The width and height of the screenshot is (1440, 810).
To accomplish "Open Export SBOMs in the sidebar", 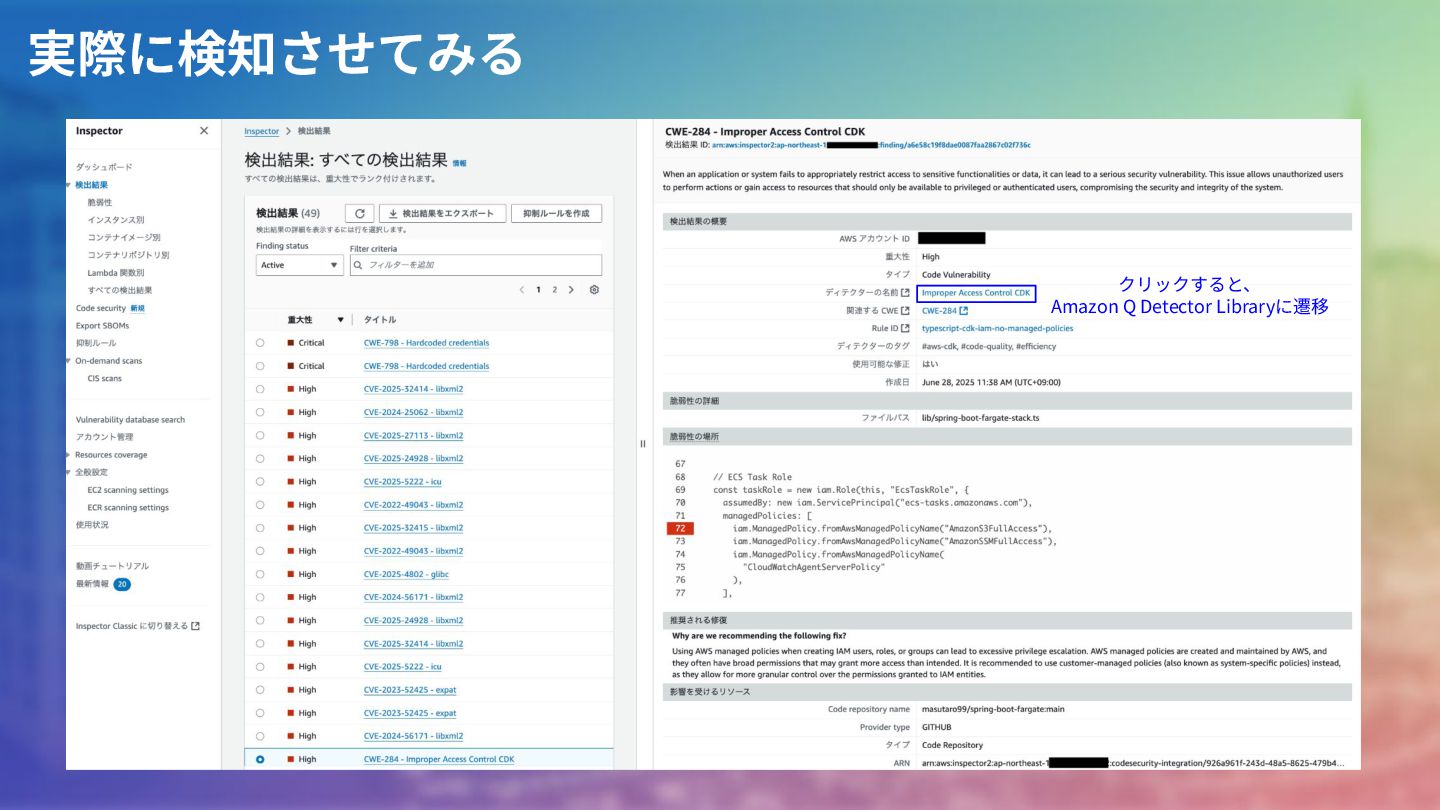I will (103, 325).
